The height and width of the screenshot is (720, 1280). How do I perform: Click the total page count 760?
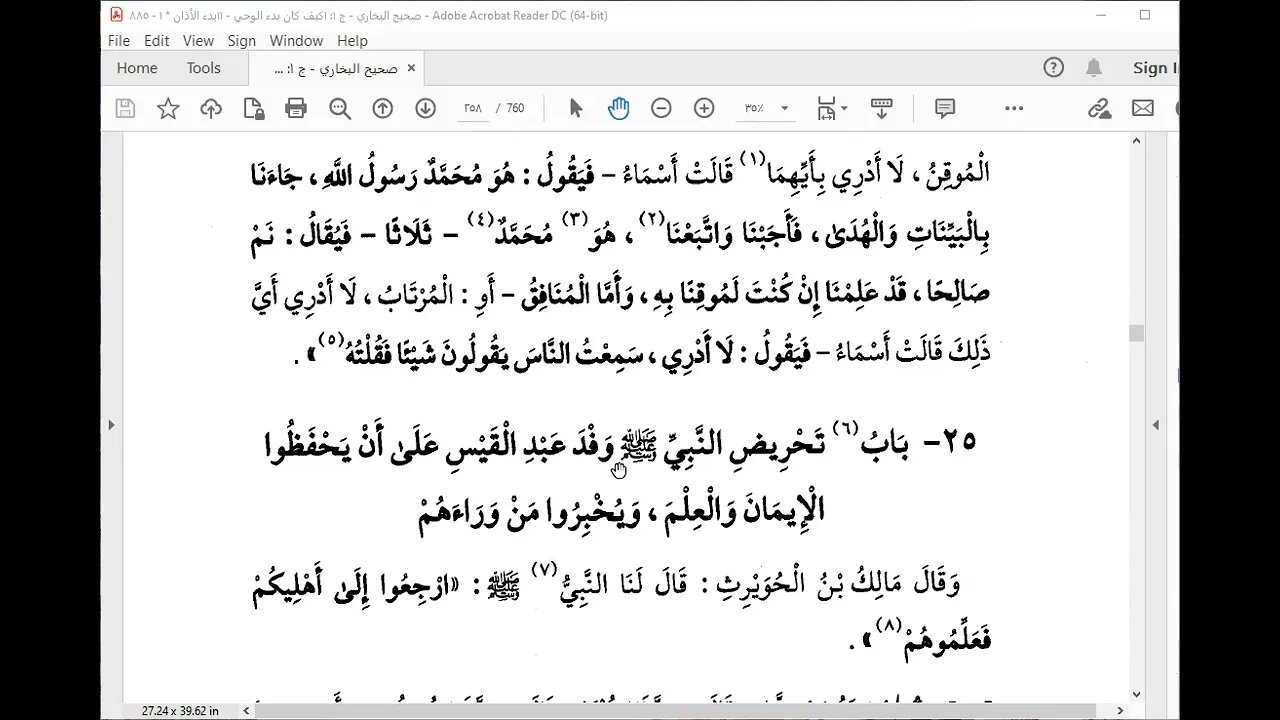[515, 109]
